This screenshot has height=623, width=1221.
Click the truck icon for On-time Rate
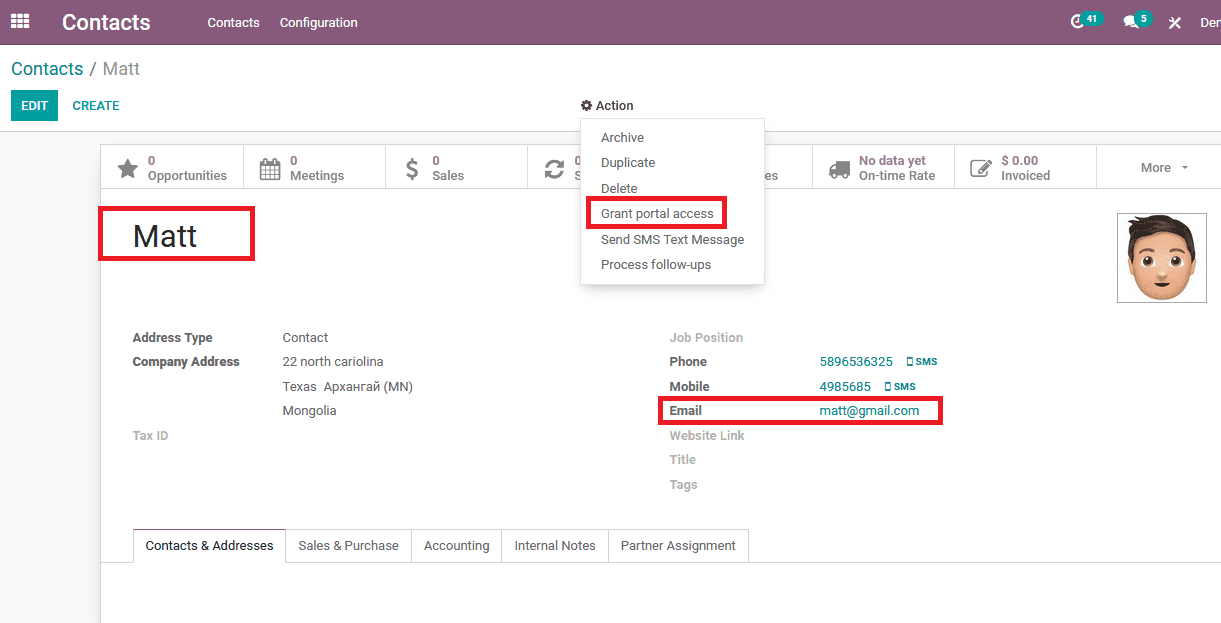839,168
